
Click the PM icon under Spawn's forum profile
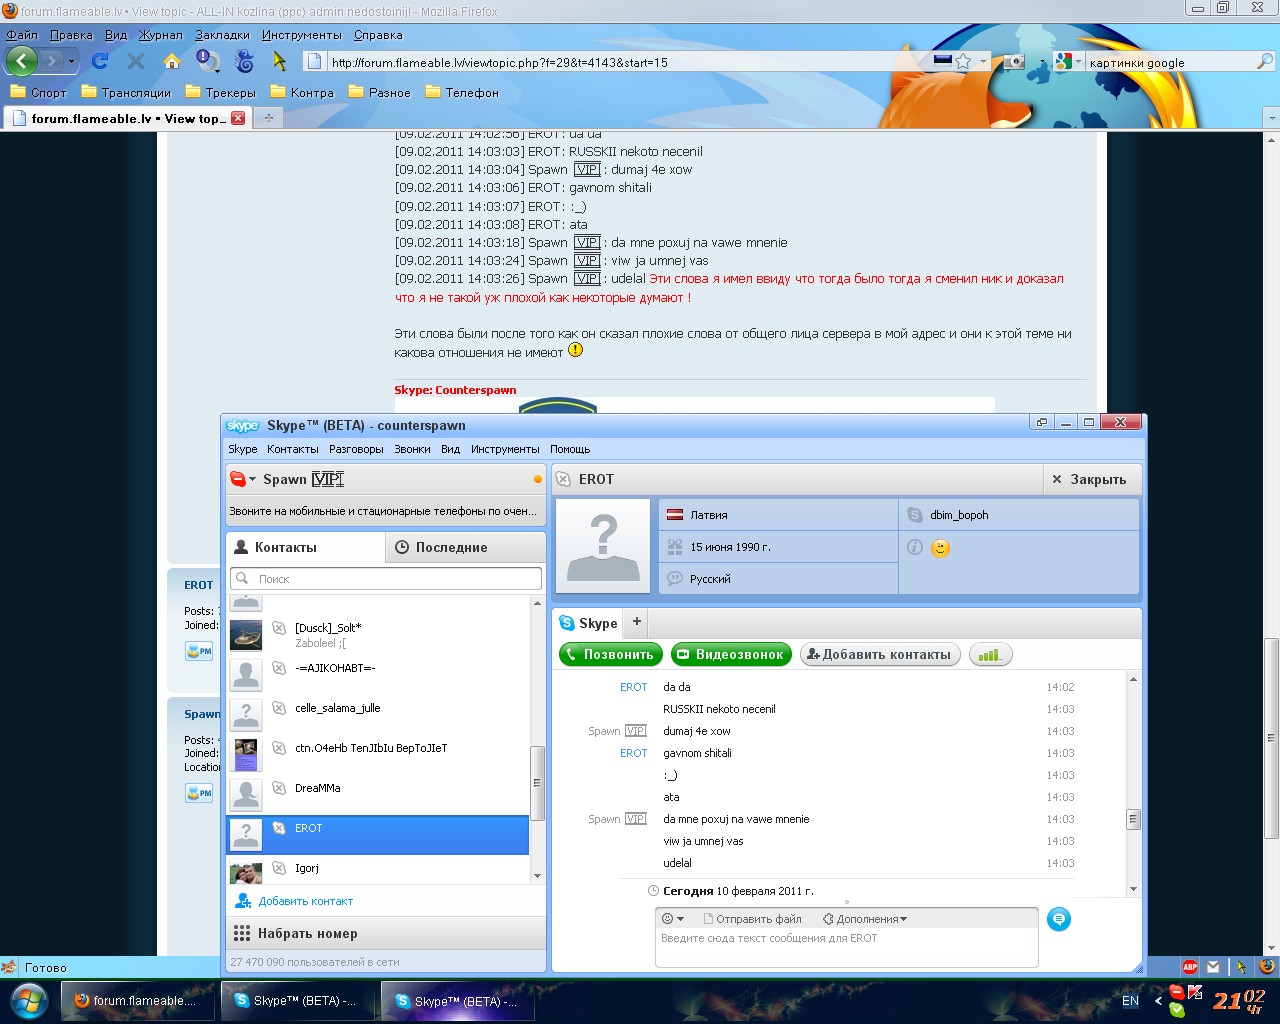pyautogui.click(x=199, y=793)
